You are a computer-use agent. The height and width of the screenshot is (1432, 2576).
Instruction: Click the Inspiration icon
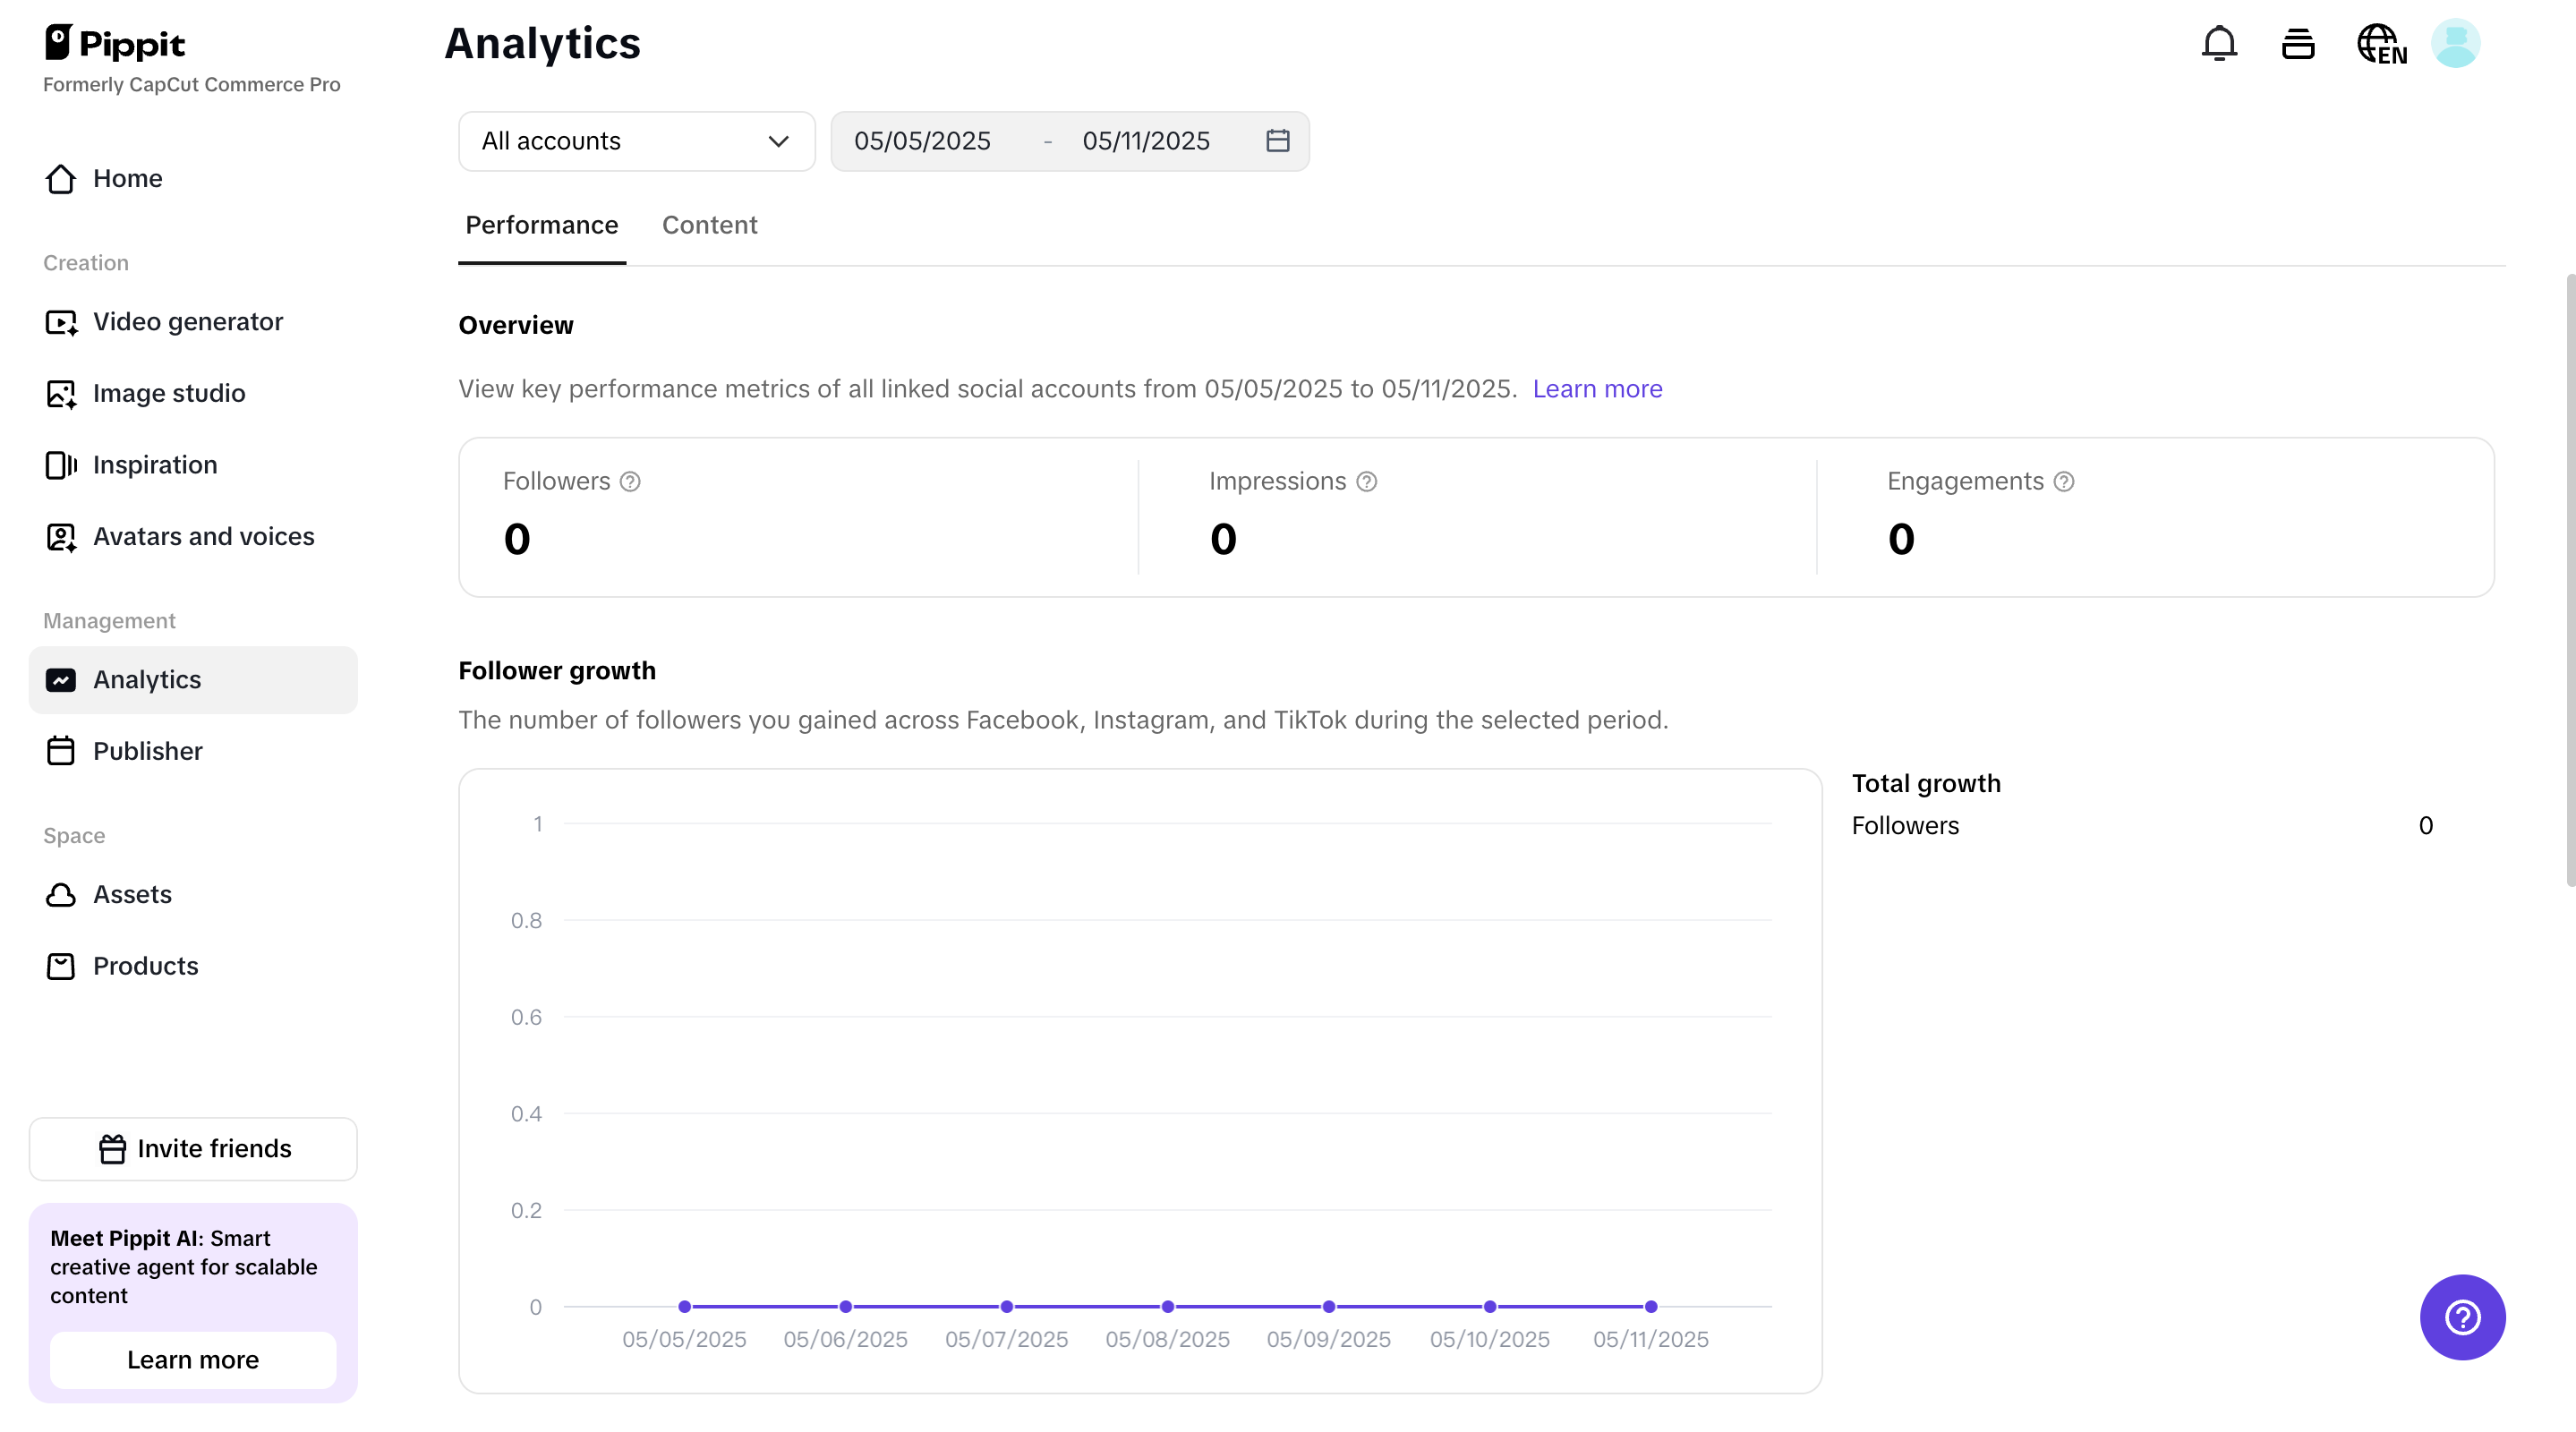click(61, 465)
